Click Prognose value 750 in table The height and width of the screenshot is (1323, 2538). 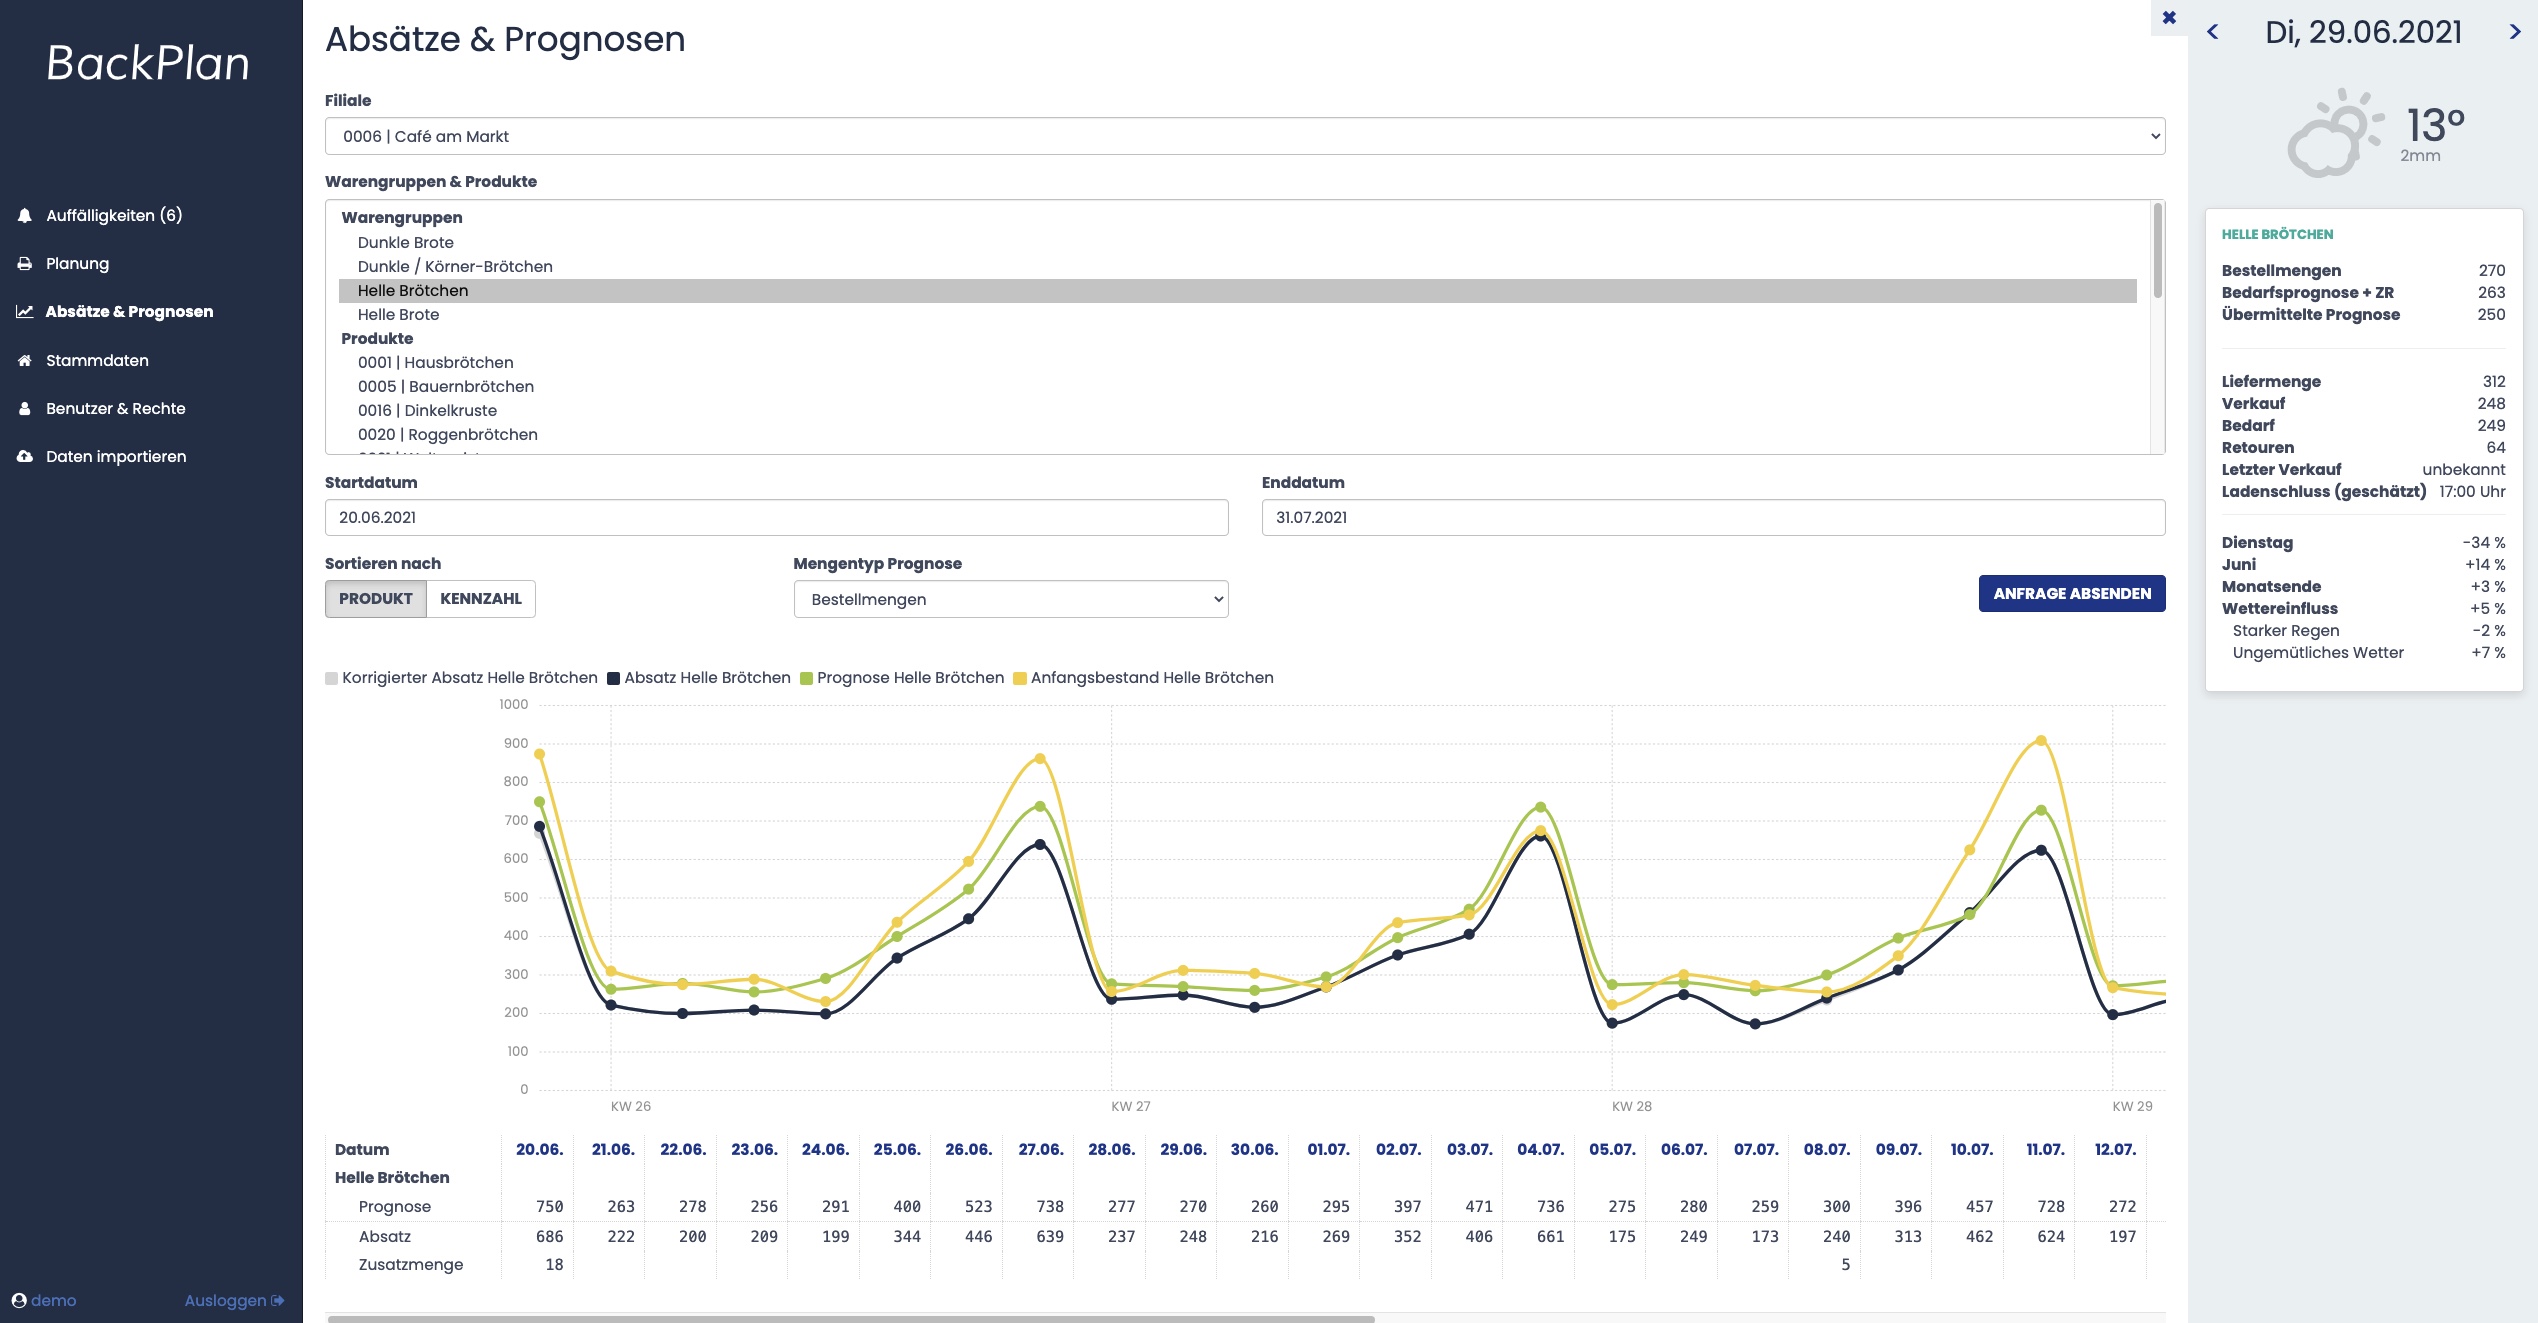(550, 1207)
